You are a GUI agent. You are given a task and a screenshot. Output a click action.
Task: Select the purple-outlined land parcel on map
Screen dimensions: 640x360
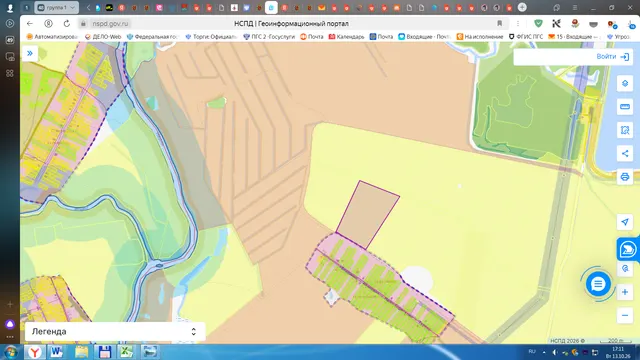[367, 214]
